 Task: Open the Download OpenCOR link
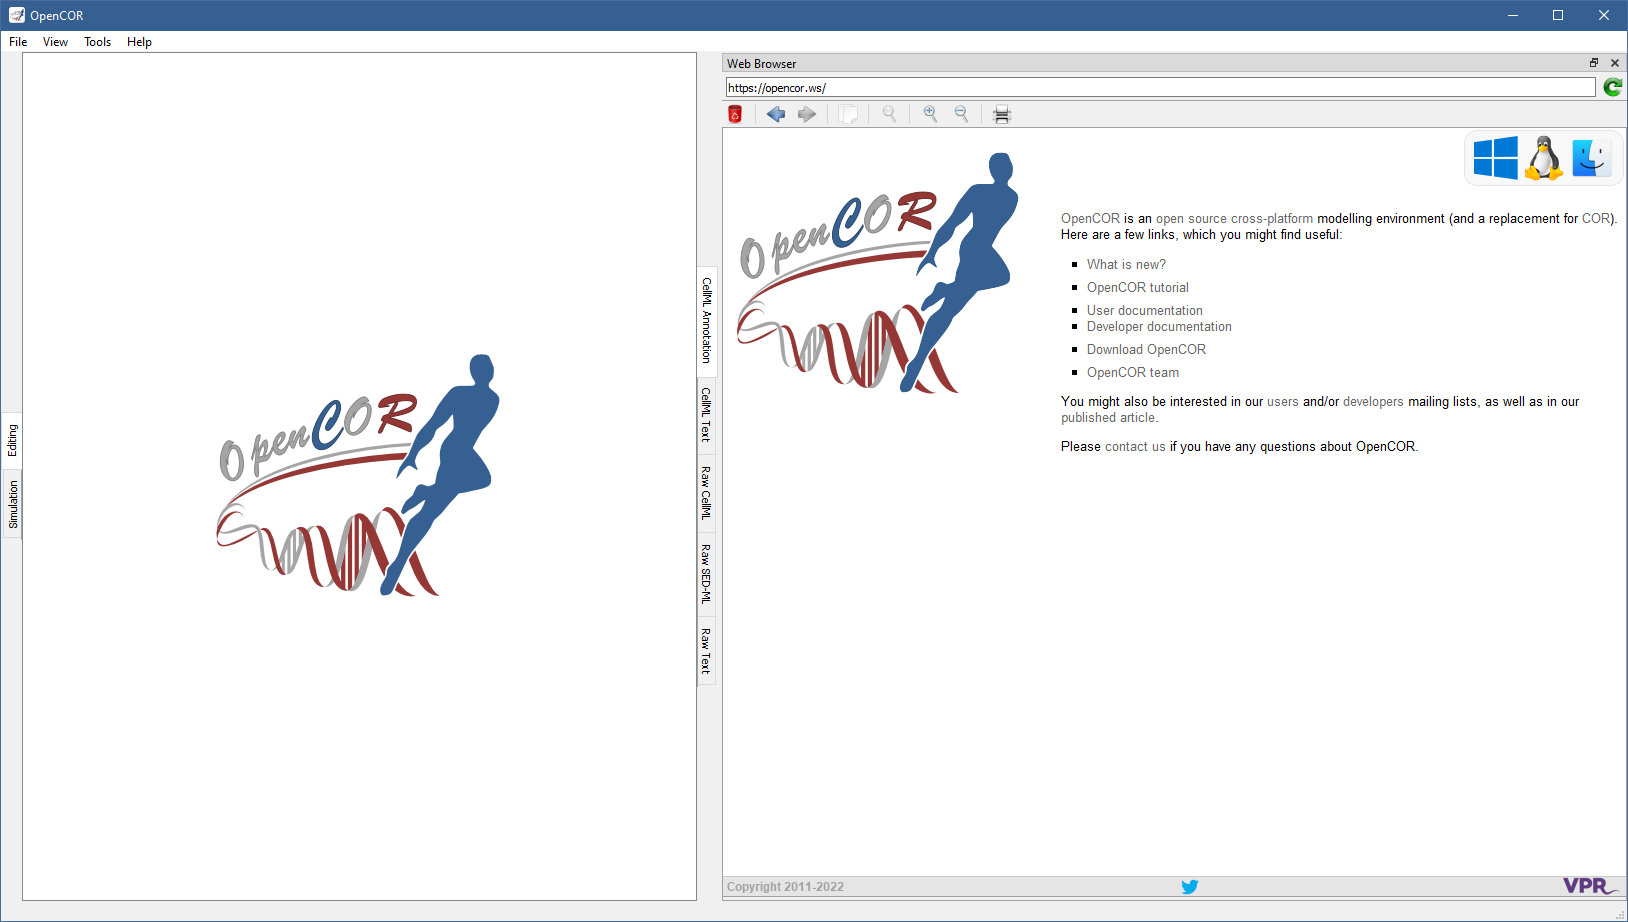[1146, 349]
